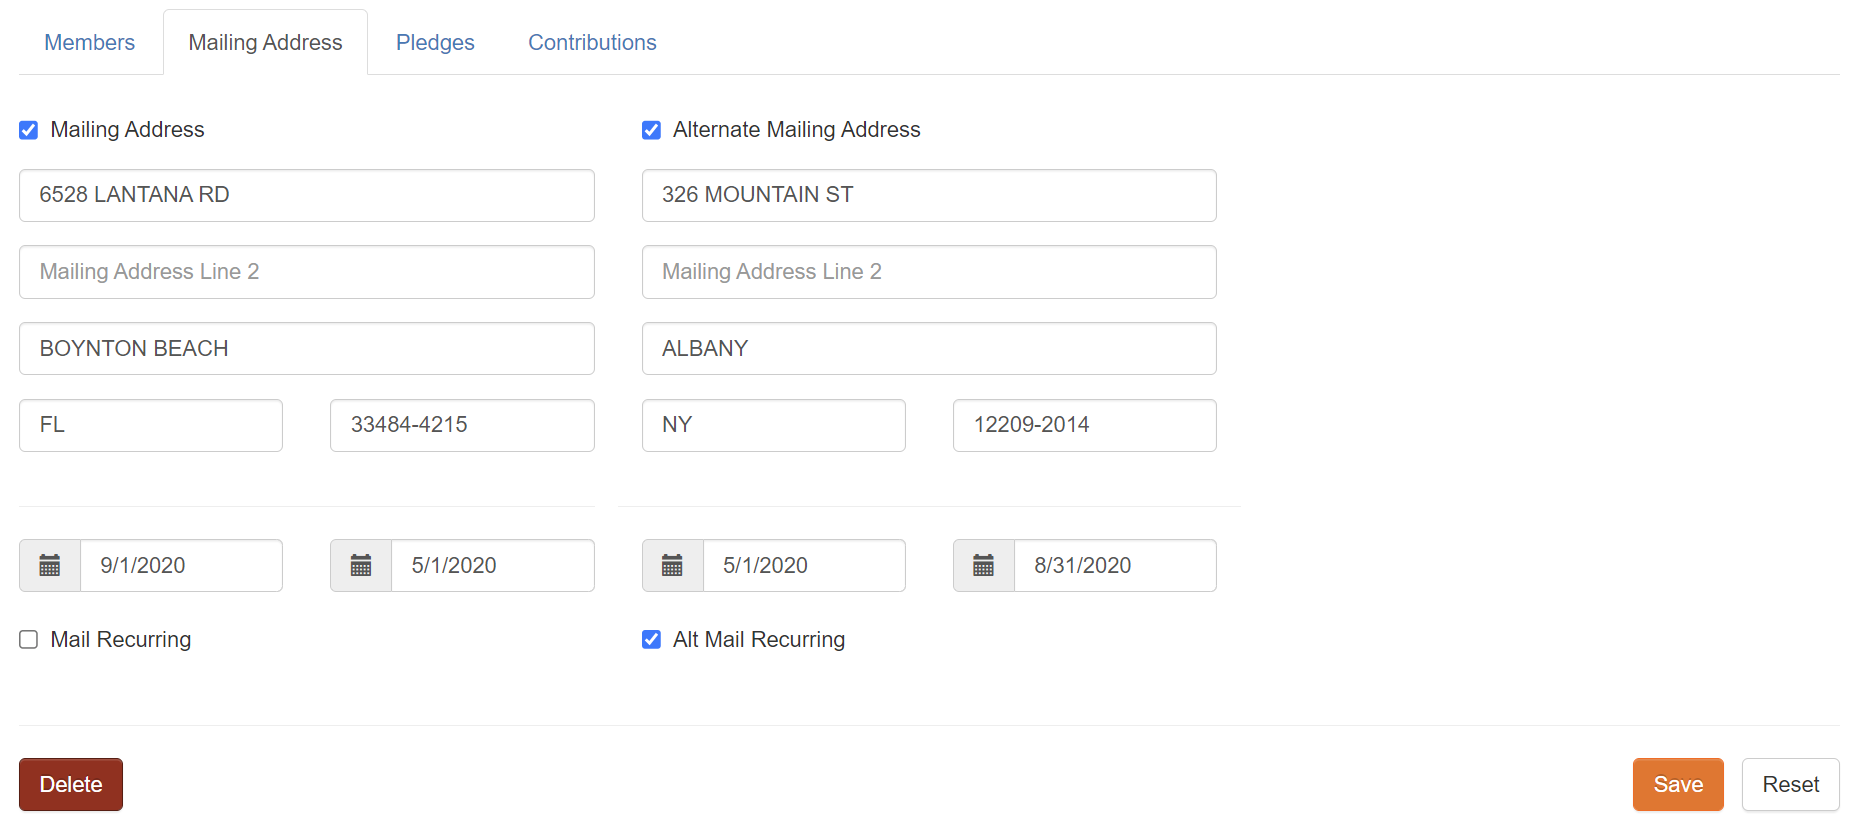Screen dimensions: 1851x818
Task: Disable the Alt Mail Recurring checkbox
Action: pos(651,639)
